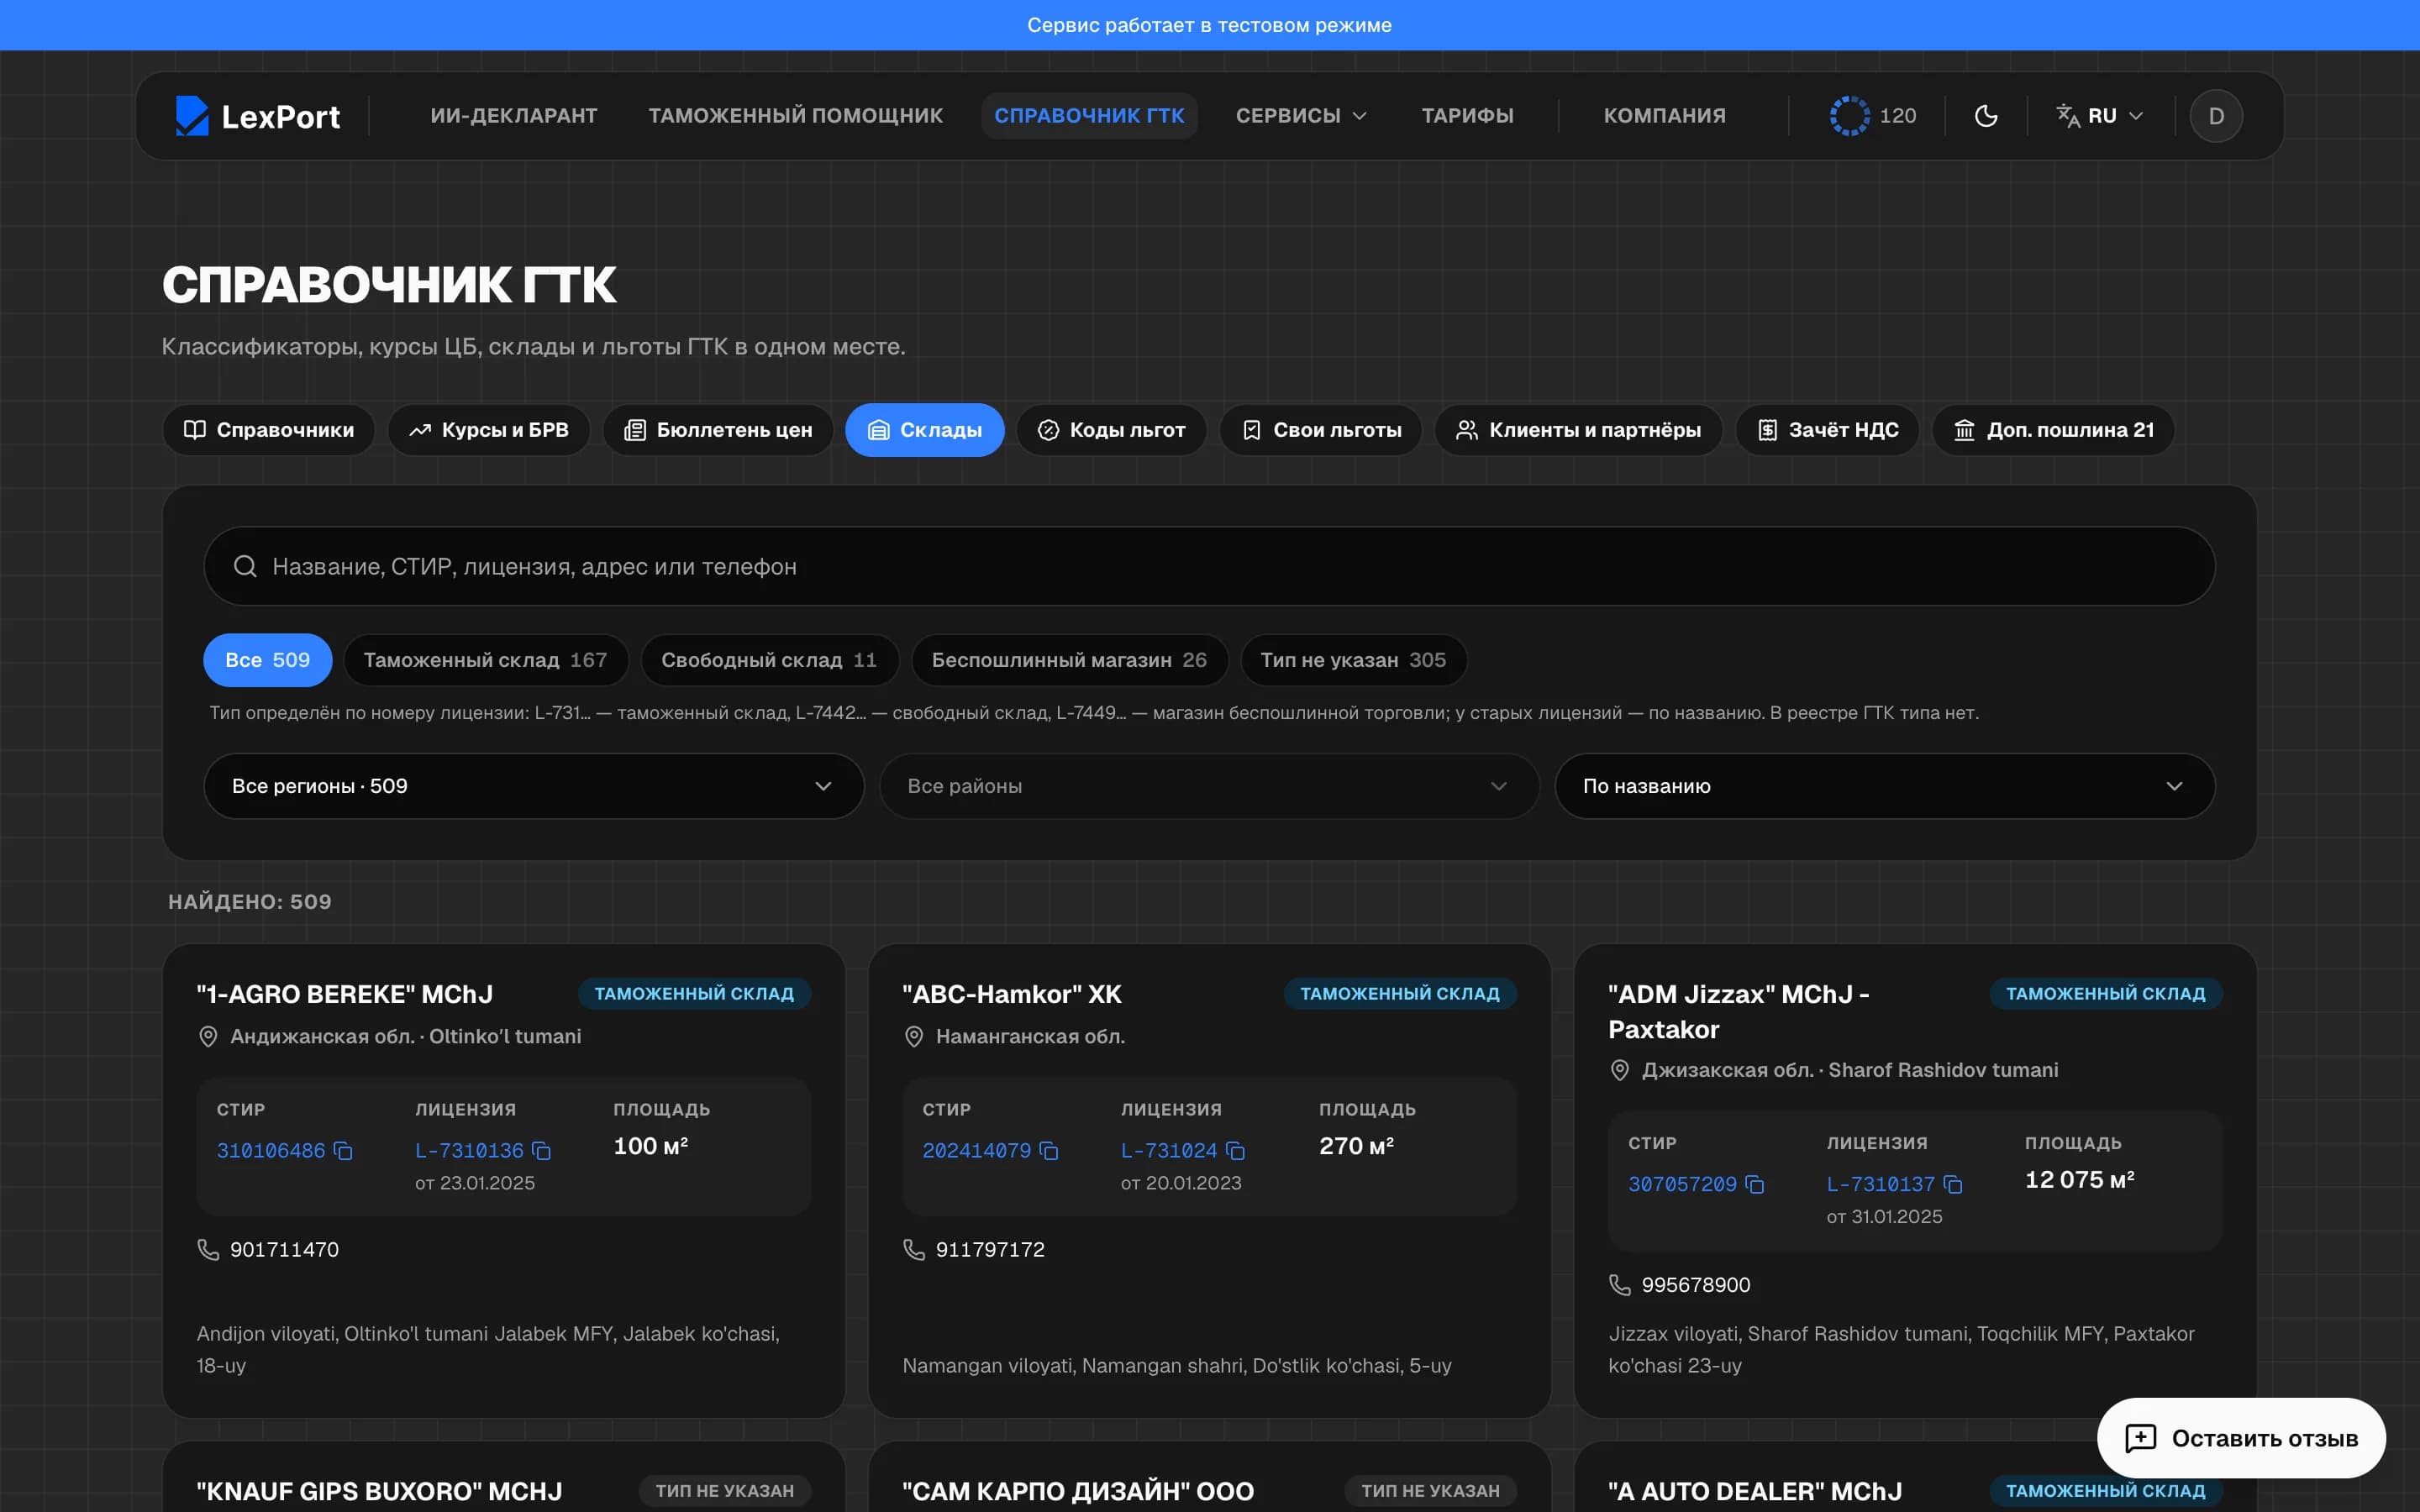This screenshot has width=2420, height=1512.
Task: Copy license L-731024
Action: tap(1236, 1151)
